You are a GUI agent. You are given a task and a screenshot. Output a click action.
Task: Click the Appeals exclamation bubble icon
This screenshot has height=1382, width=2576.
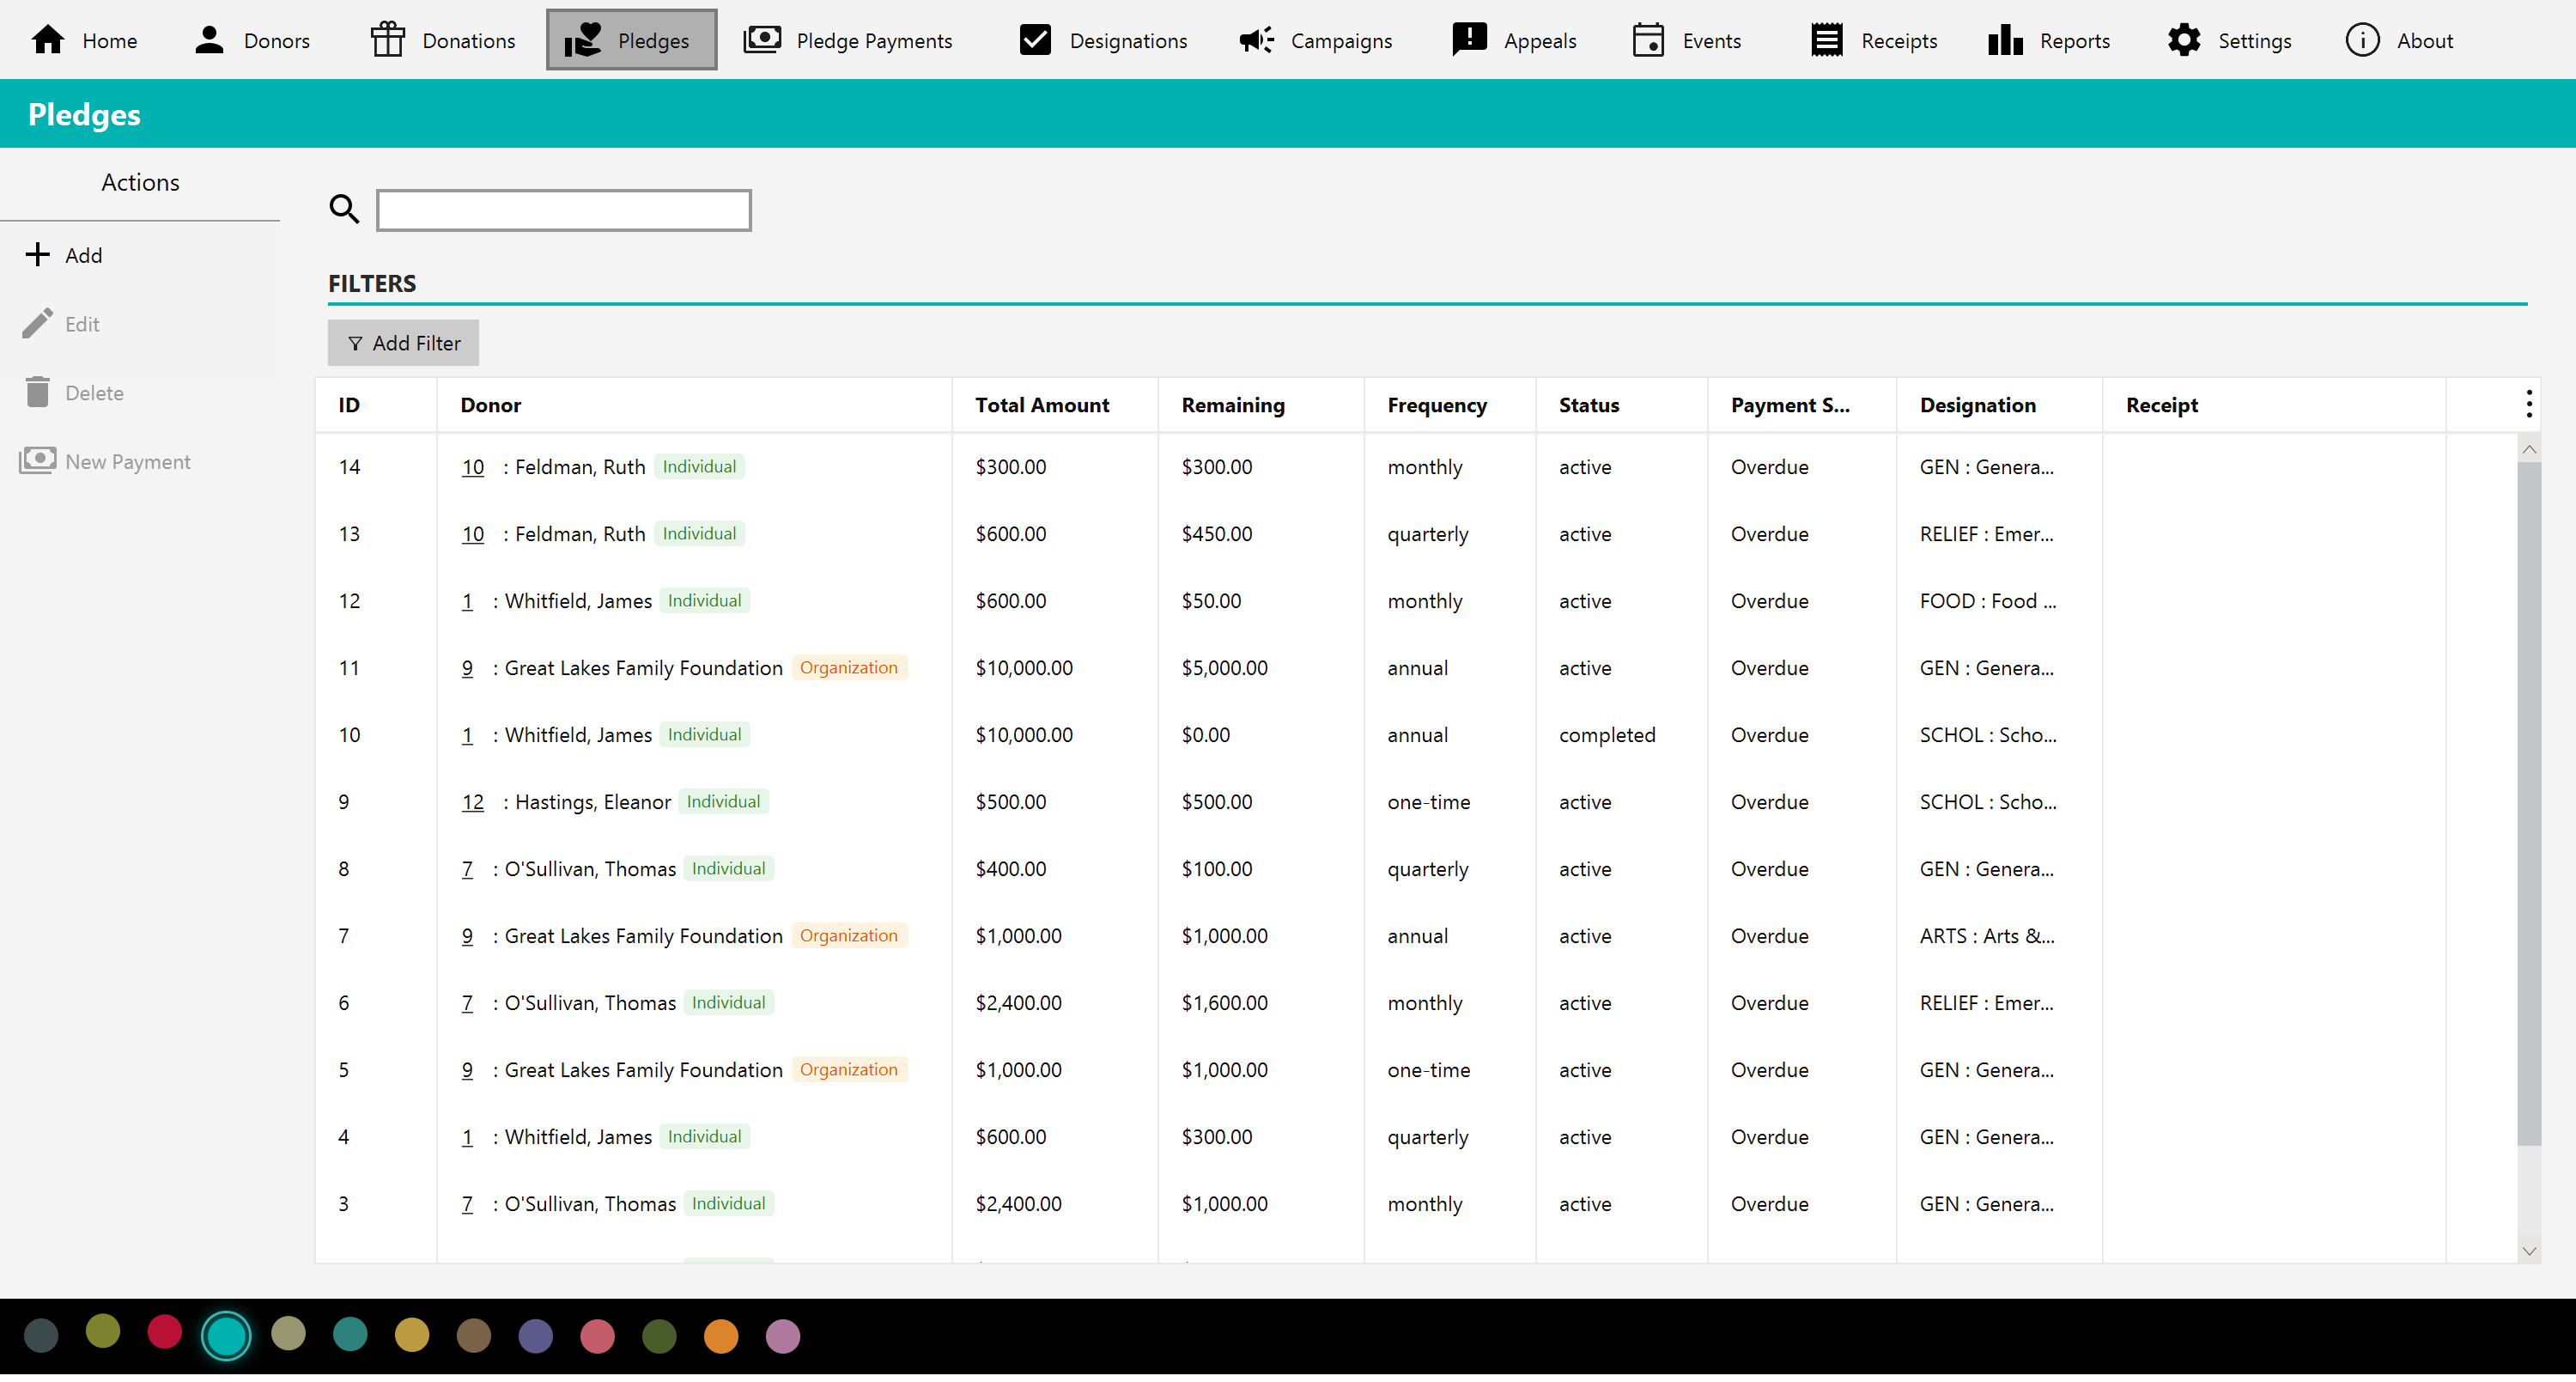(x=1469, y=40)
